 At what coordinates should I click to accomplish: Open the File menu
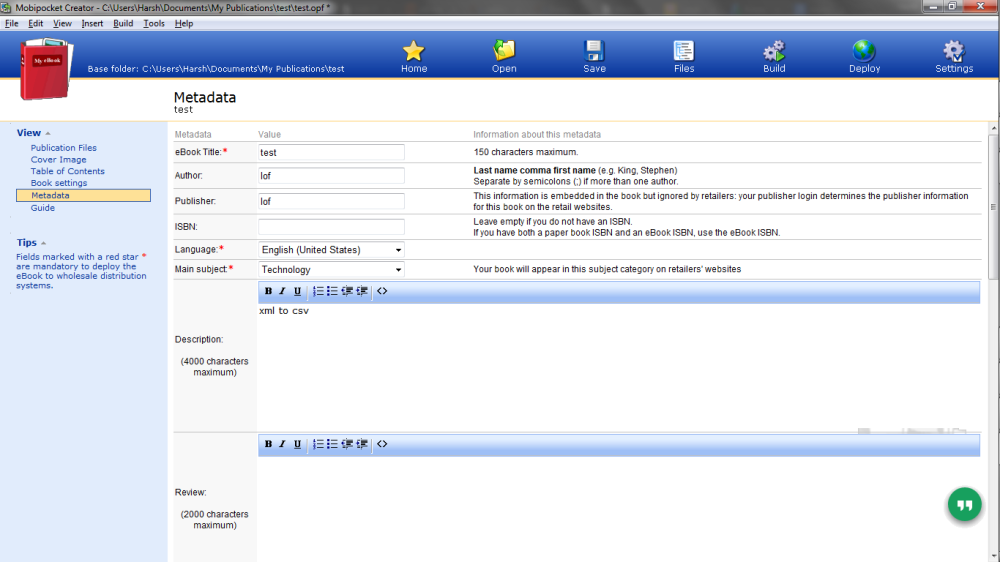[x=11, y=24]
